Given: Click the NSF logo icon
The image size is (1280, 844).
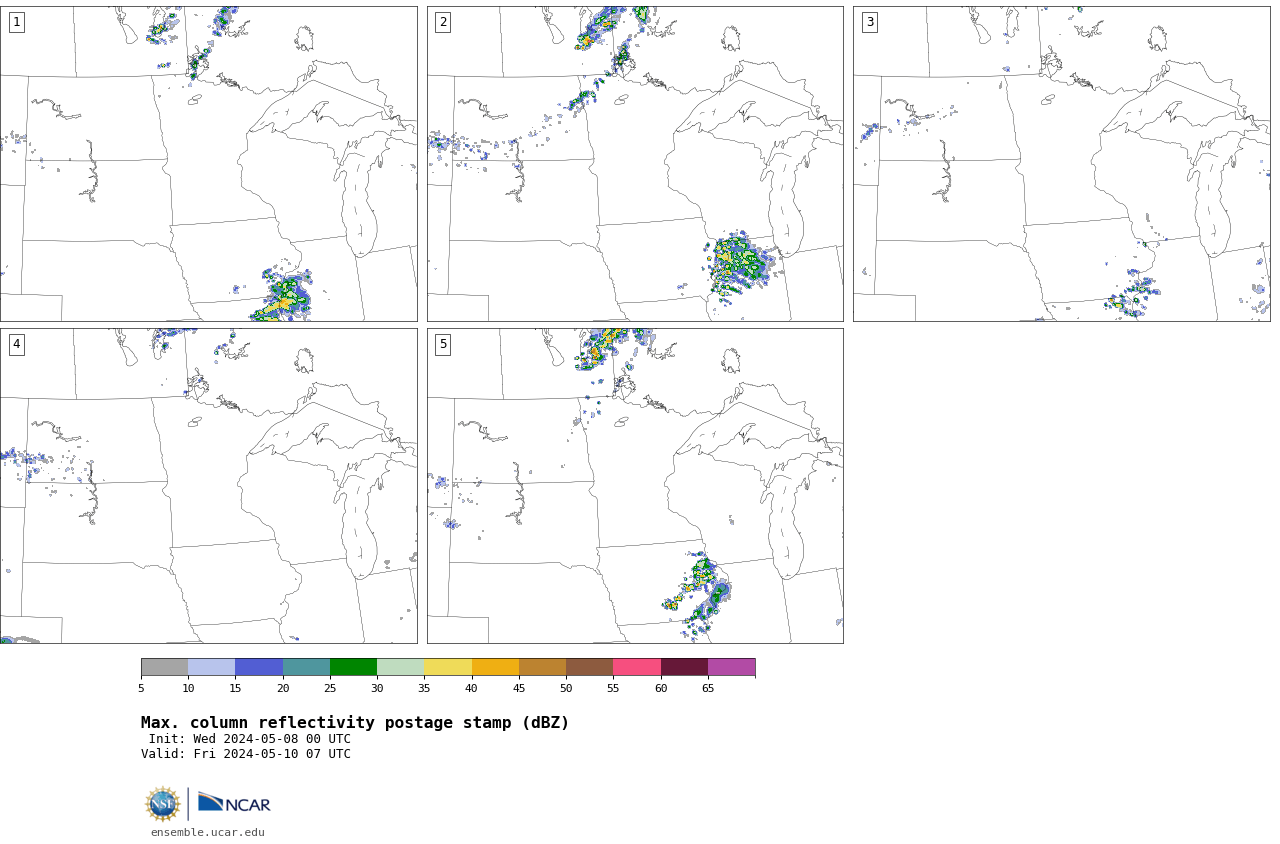Looking at the screenshot, I should (163, 804).
